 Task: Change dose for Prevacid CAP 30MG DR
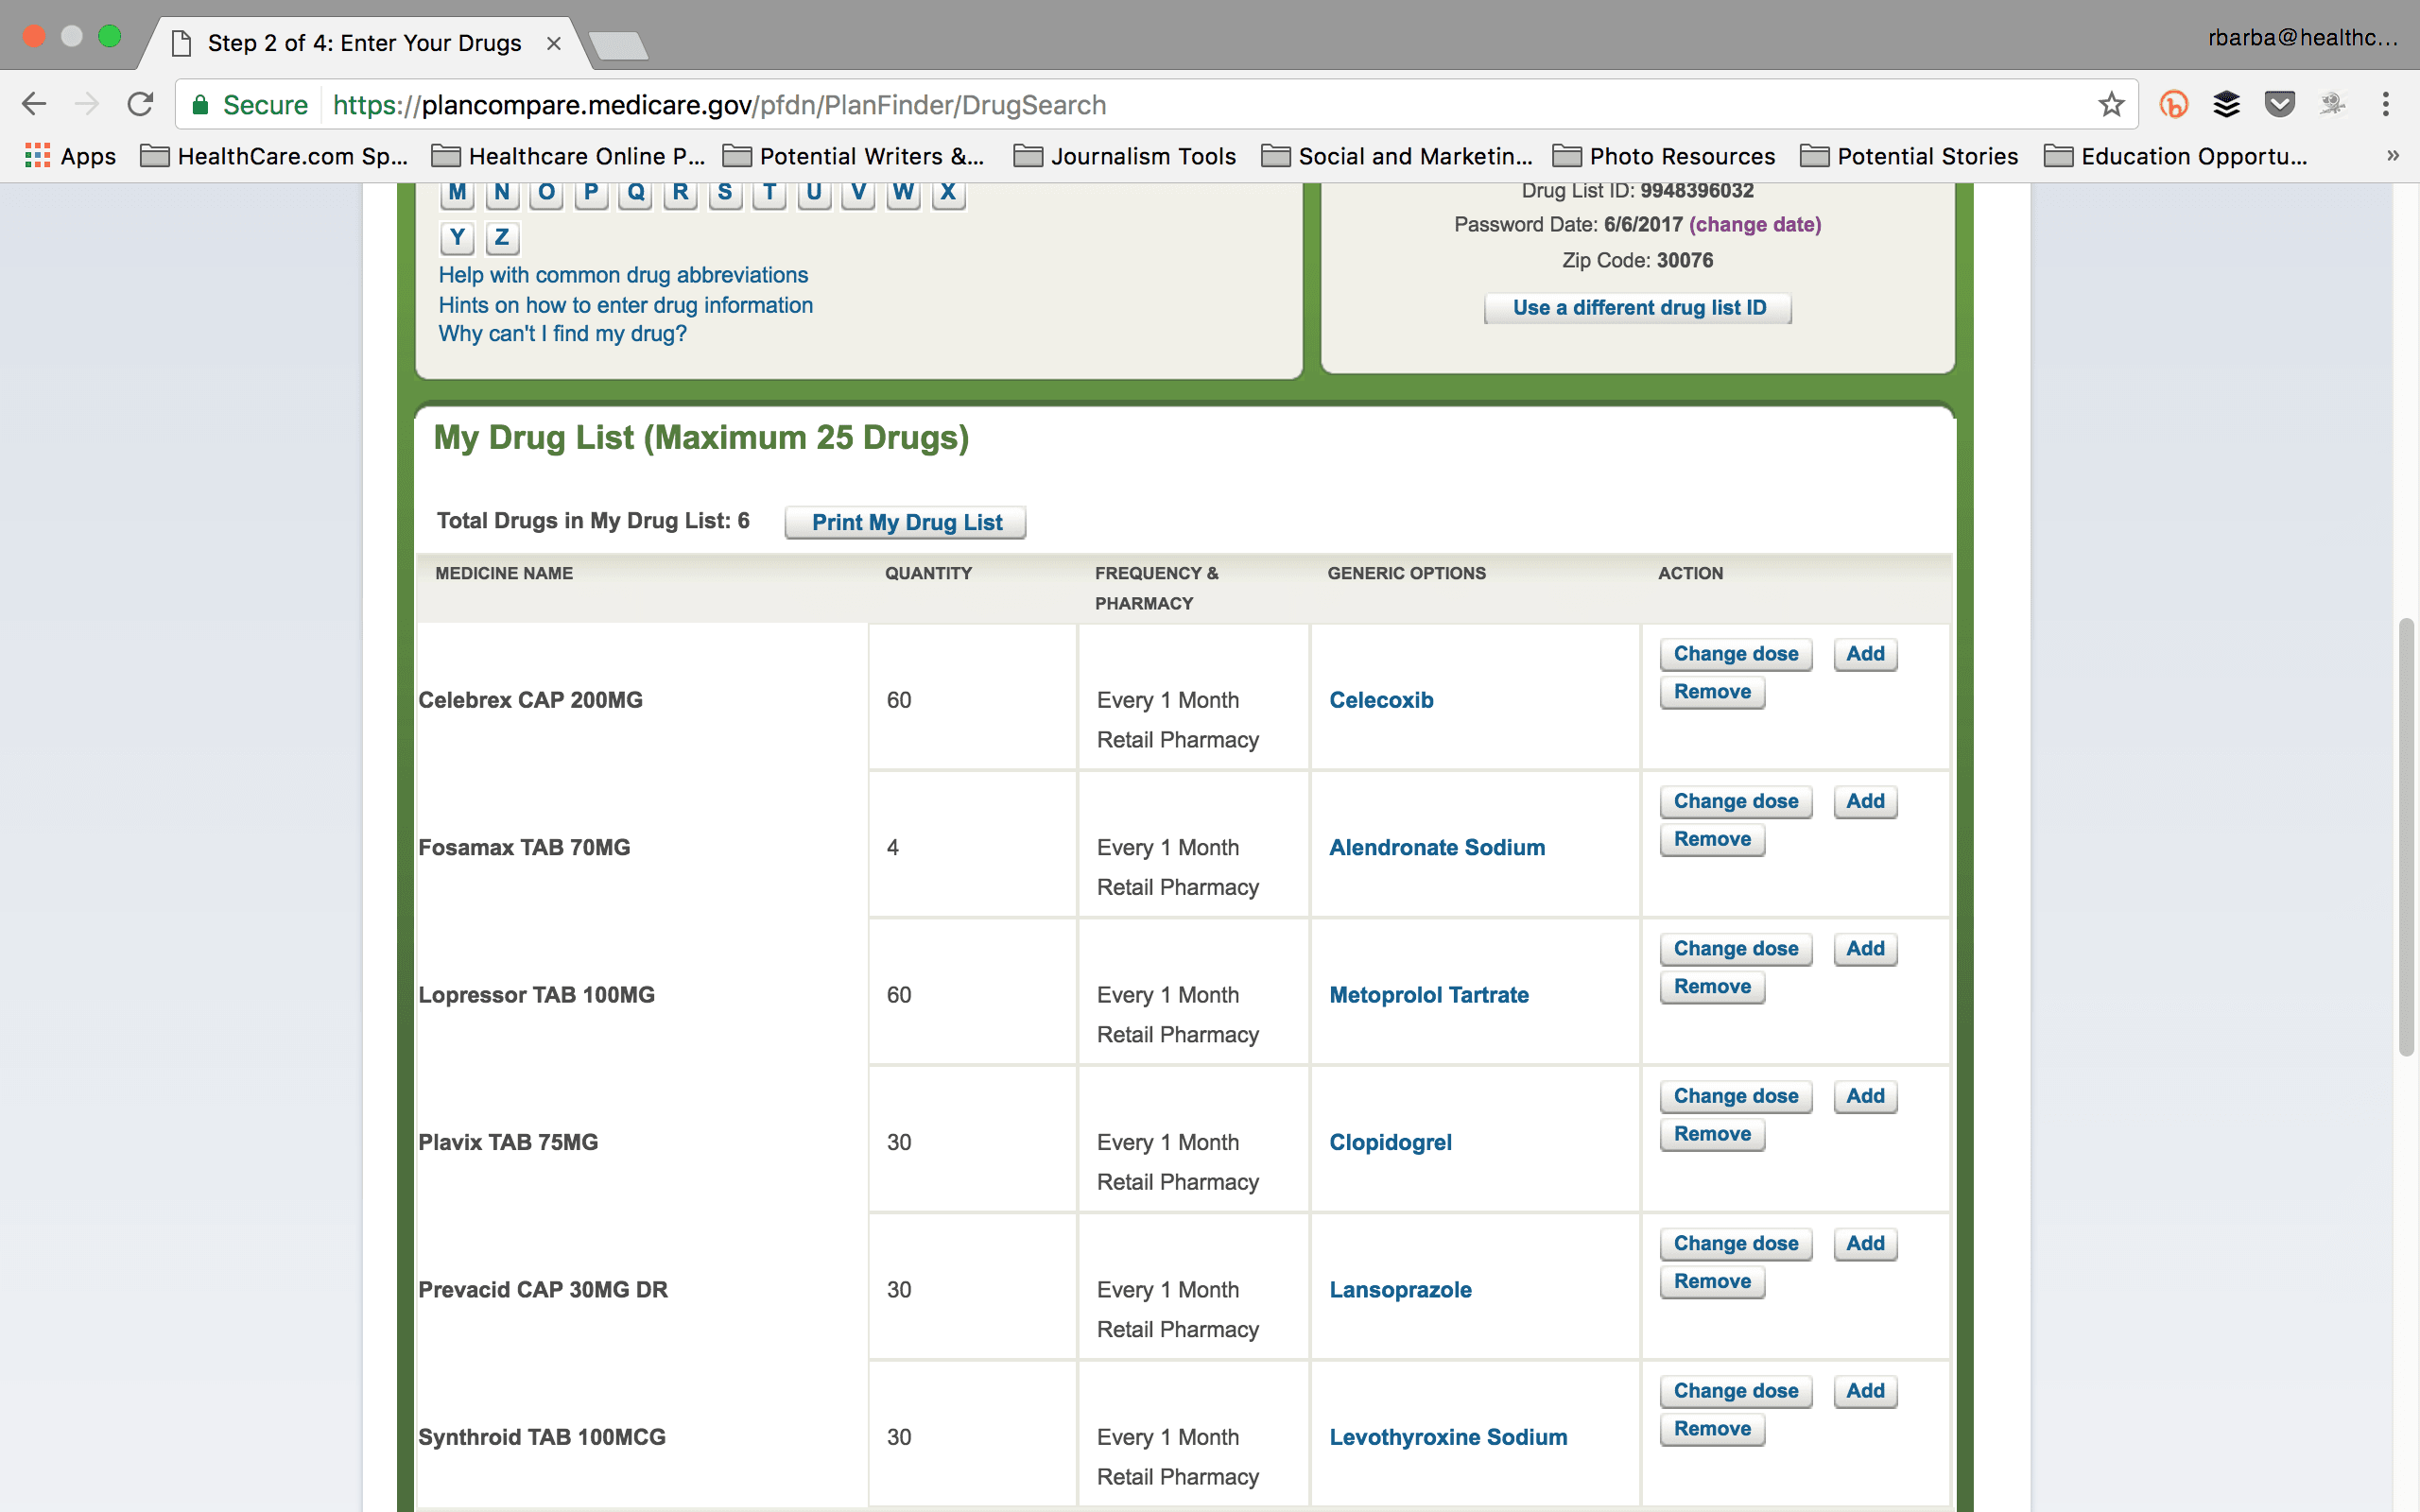(1736, 1244)
